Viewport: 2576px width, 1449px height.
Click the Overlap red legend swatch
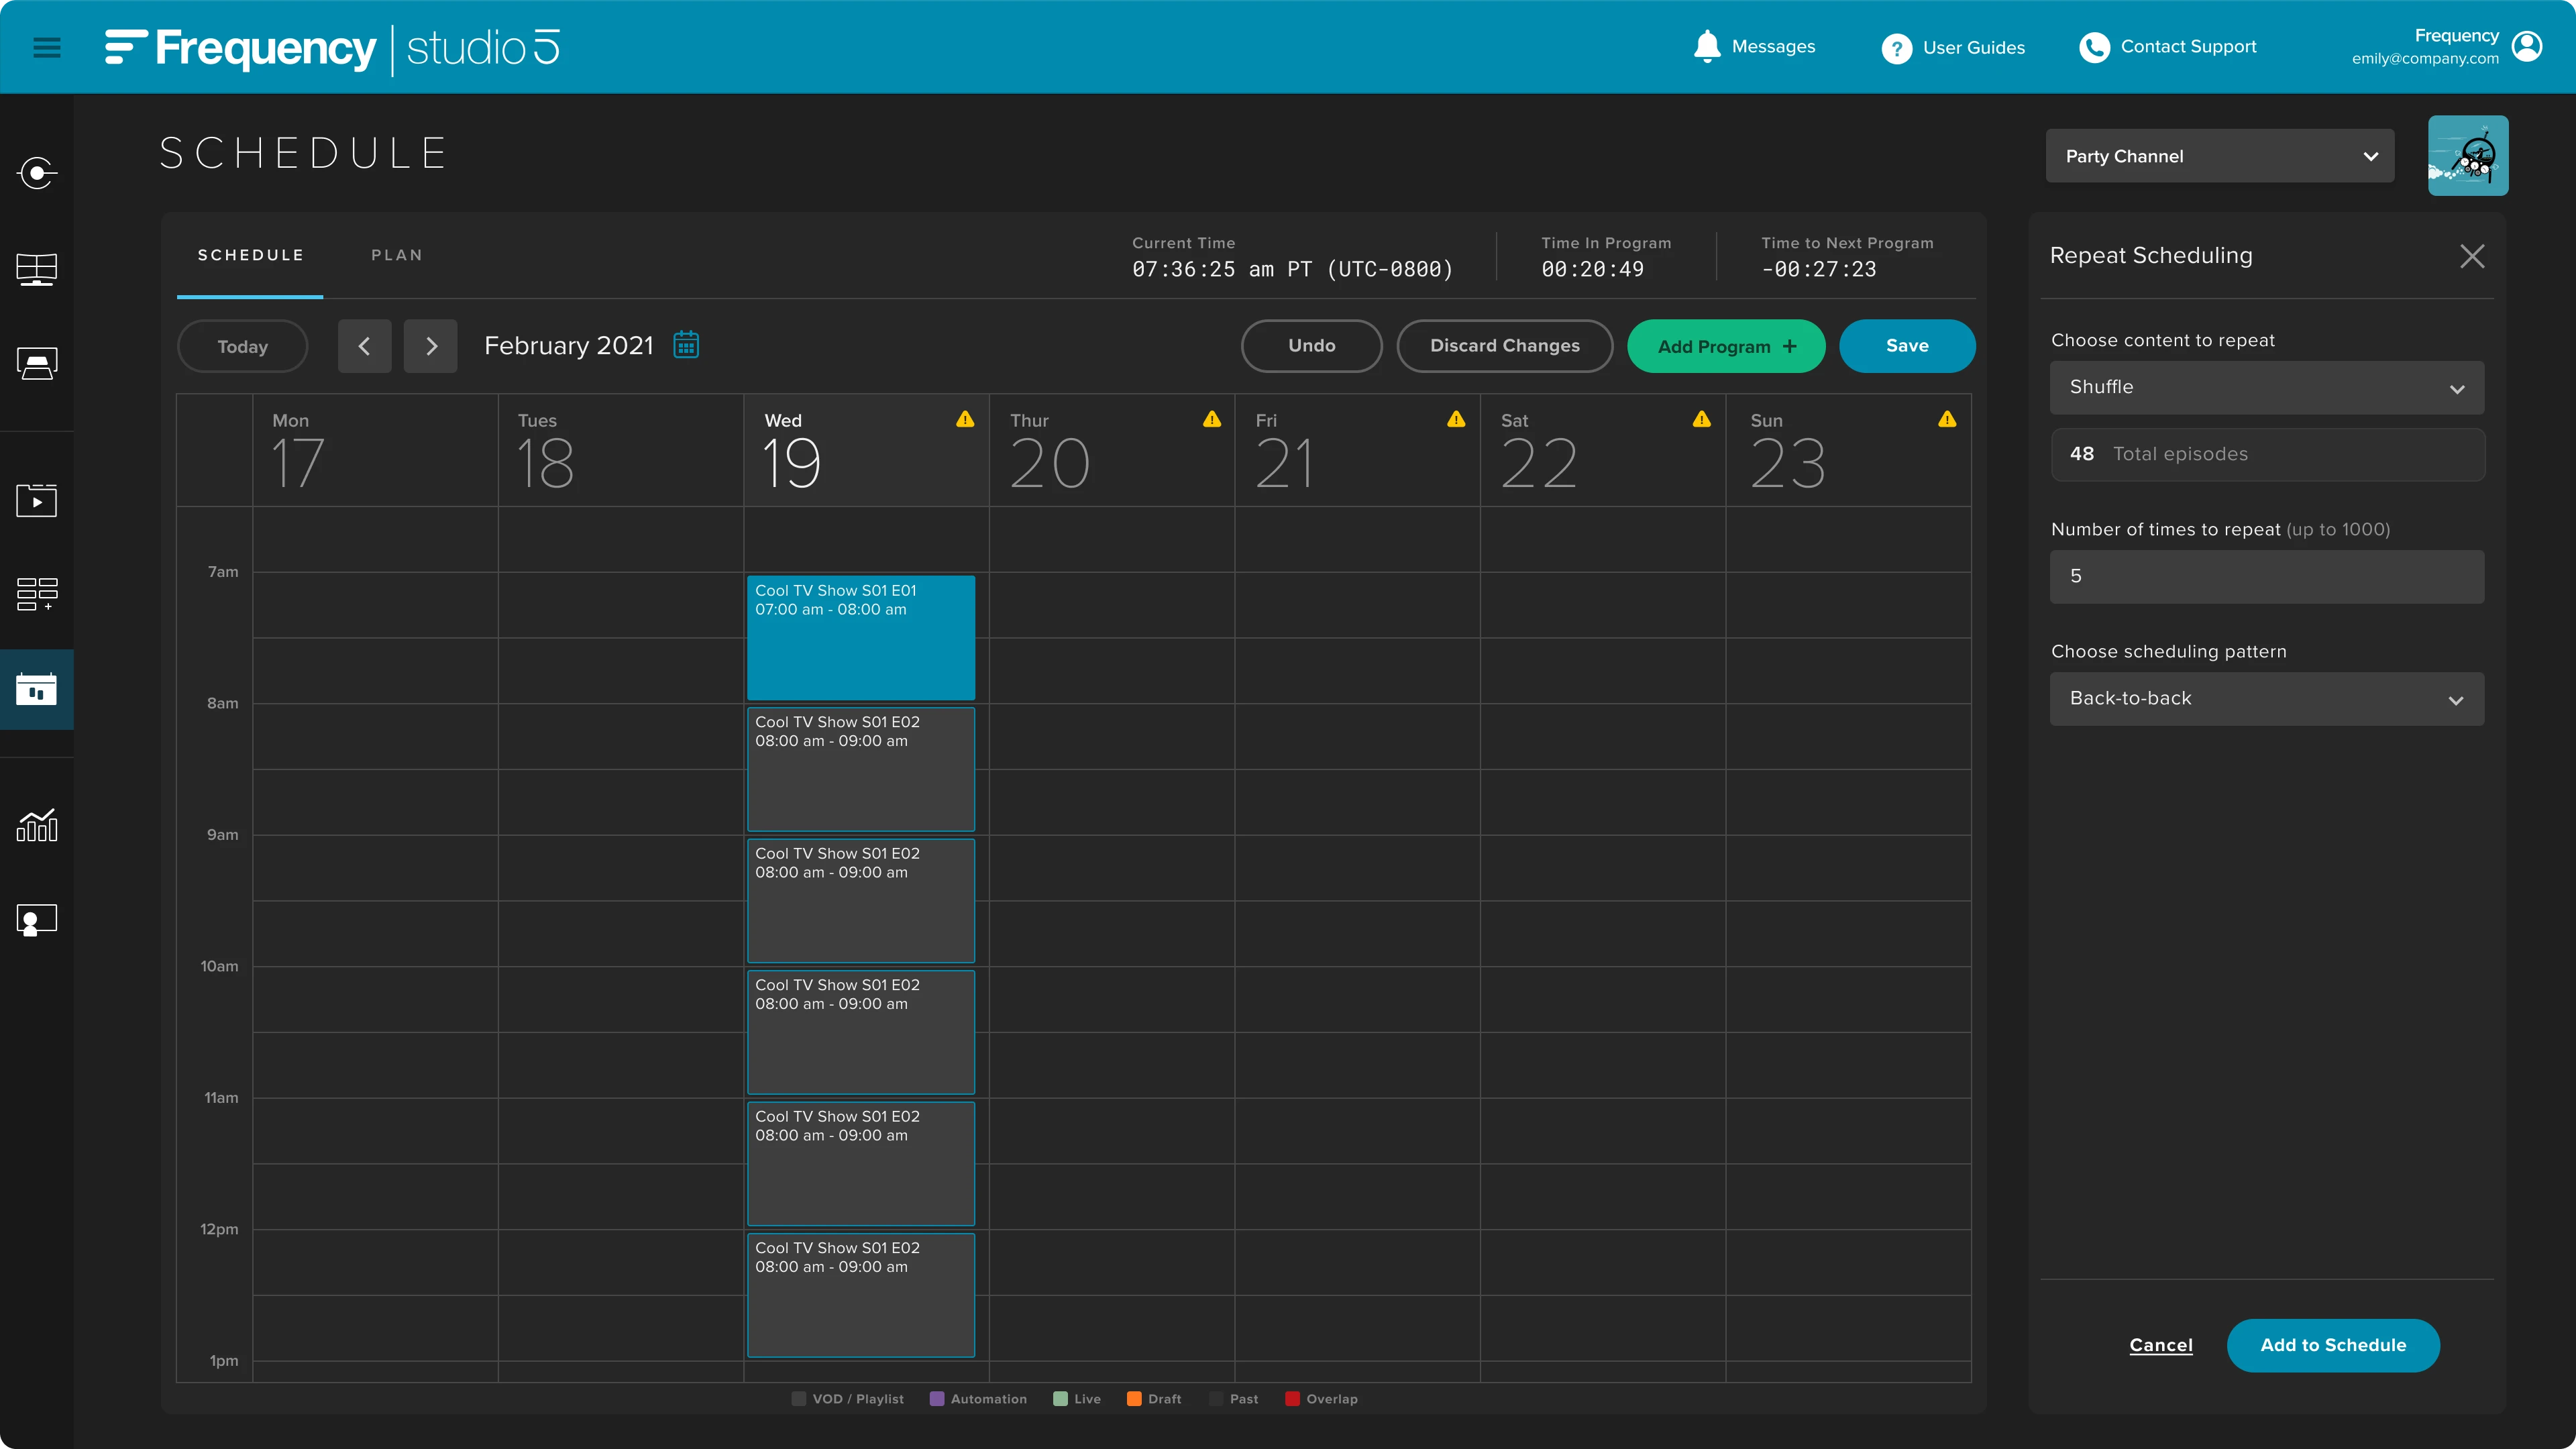click(x=1292, y=1399)
